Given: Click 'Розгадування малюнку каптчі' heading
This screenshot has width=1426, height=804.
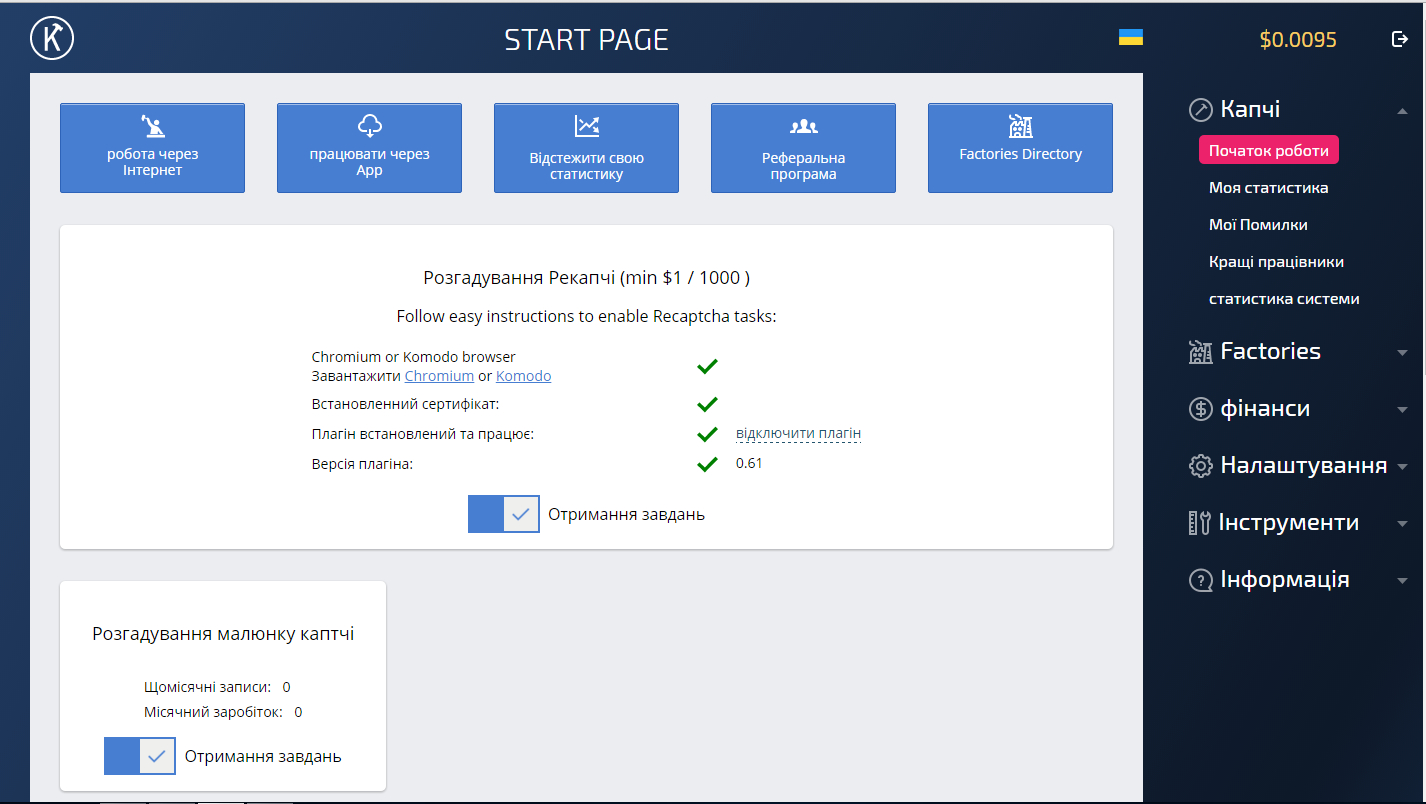Looking at the screenshot, I should 223,634.
